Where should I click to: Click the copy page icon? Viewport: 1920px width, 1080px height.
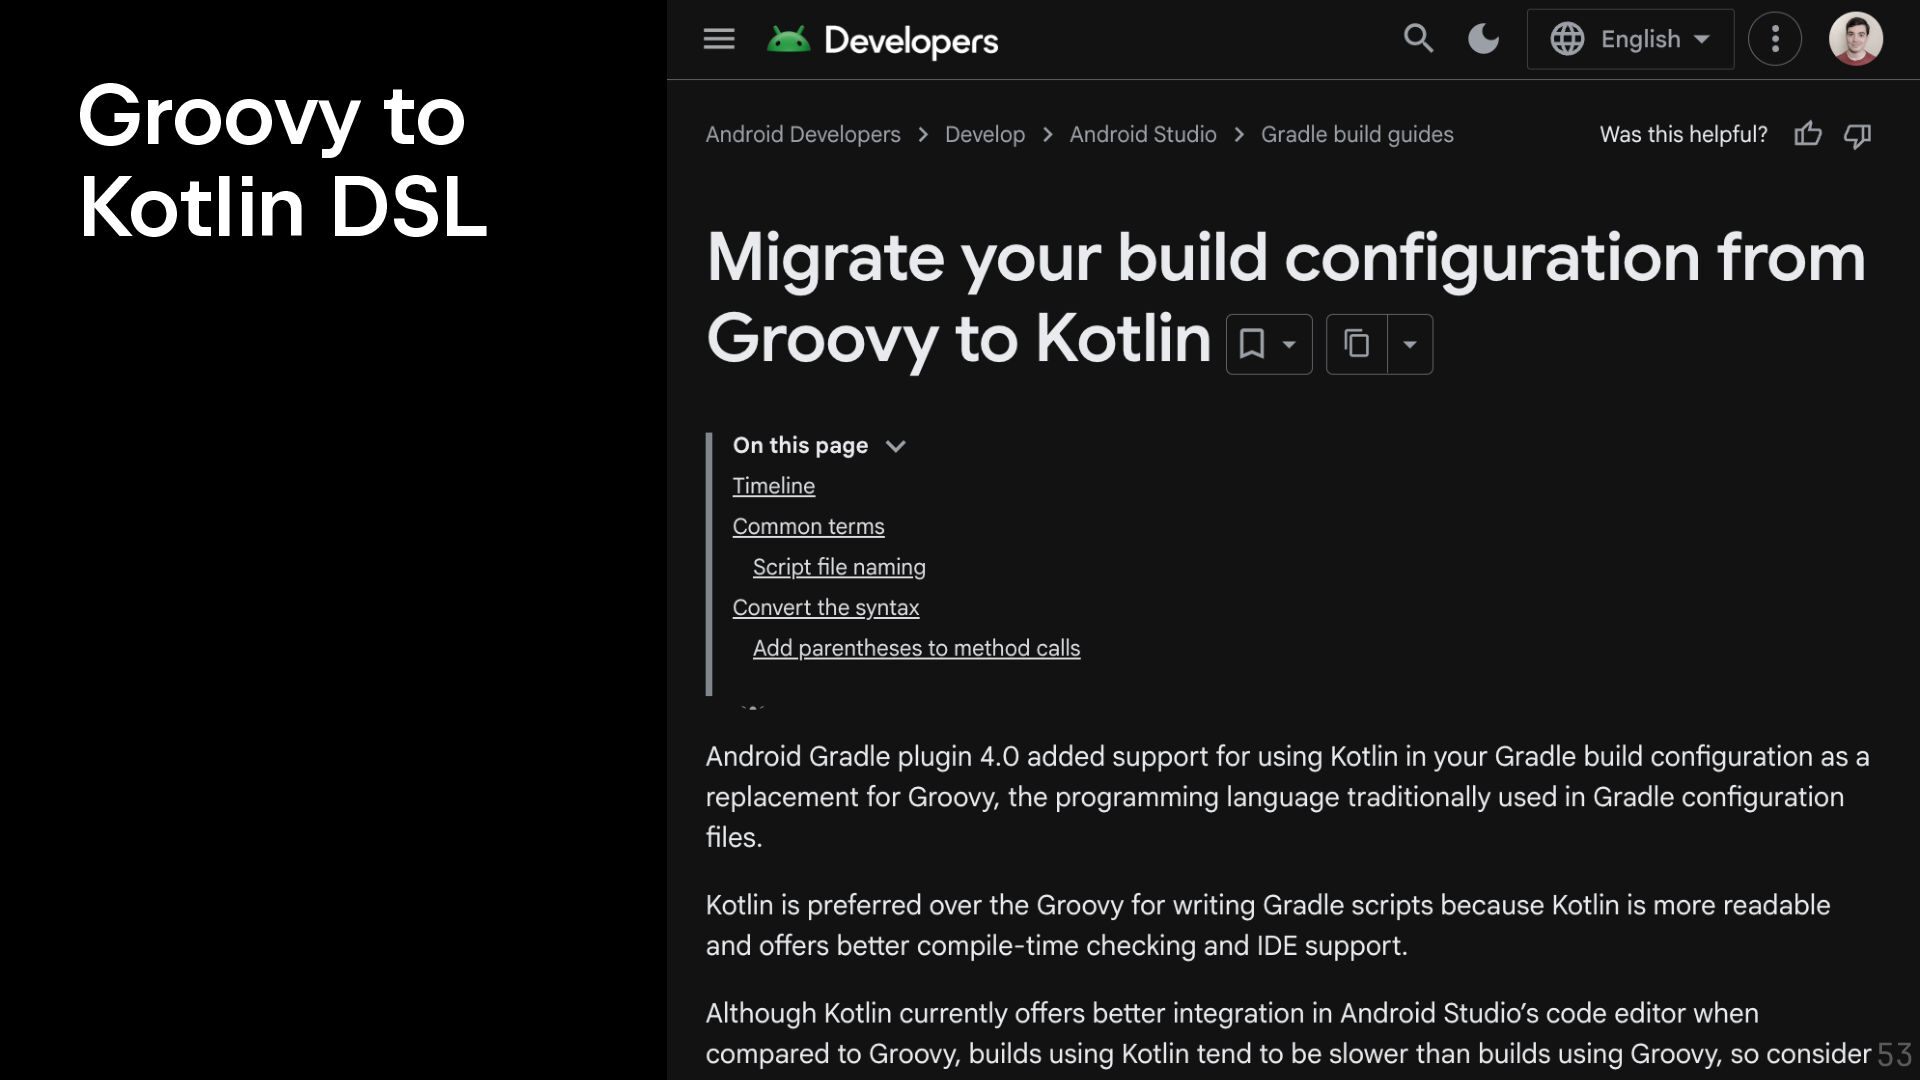click(1357, 344)
